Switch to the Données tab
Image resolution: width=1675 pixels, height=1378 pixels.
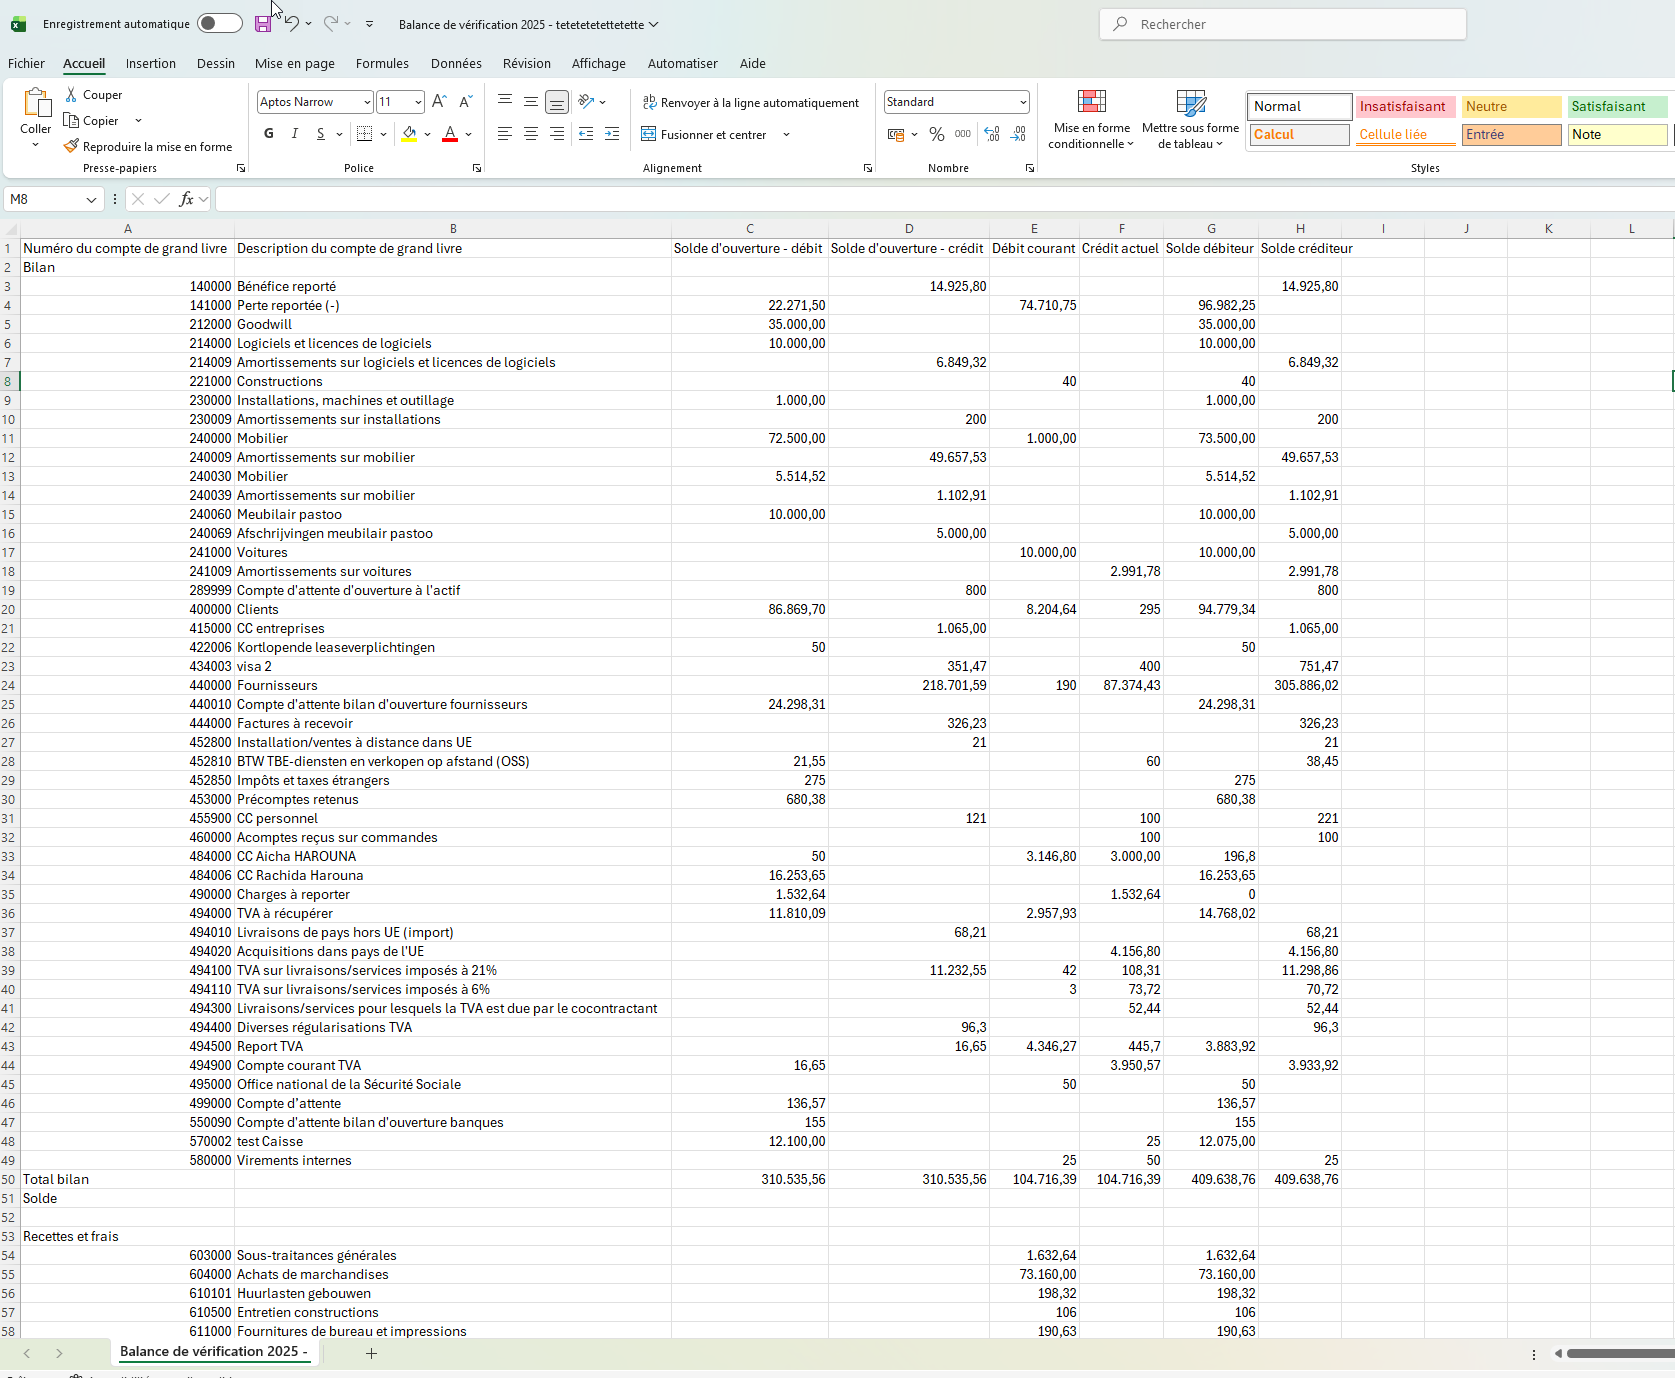tap(456, 63)
